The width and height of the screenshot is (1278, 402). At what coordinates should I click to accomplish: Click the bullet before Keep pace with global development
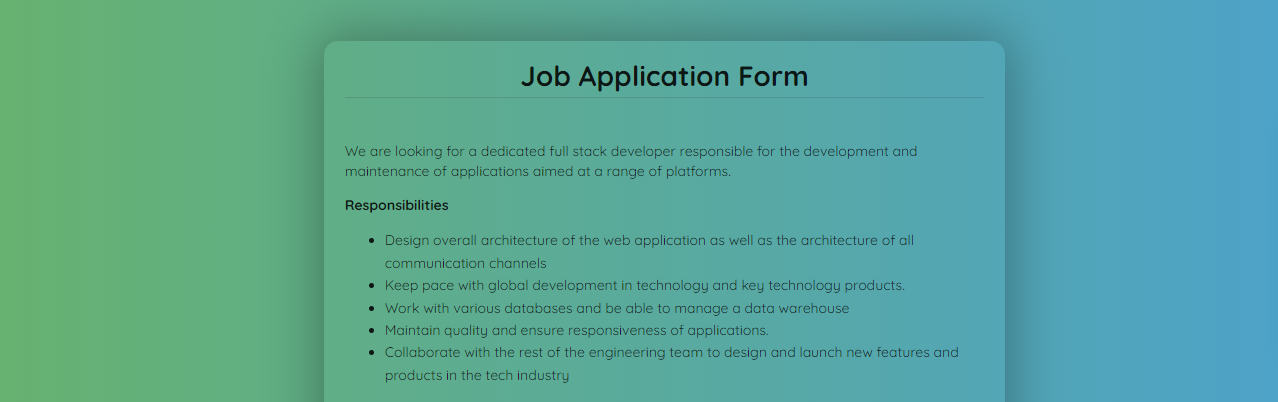(x=372, y=286)
